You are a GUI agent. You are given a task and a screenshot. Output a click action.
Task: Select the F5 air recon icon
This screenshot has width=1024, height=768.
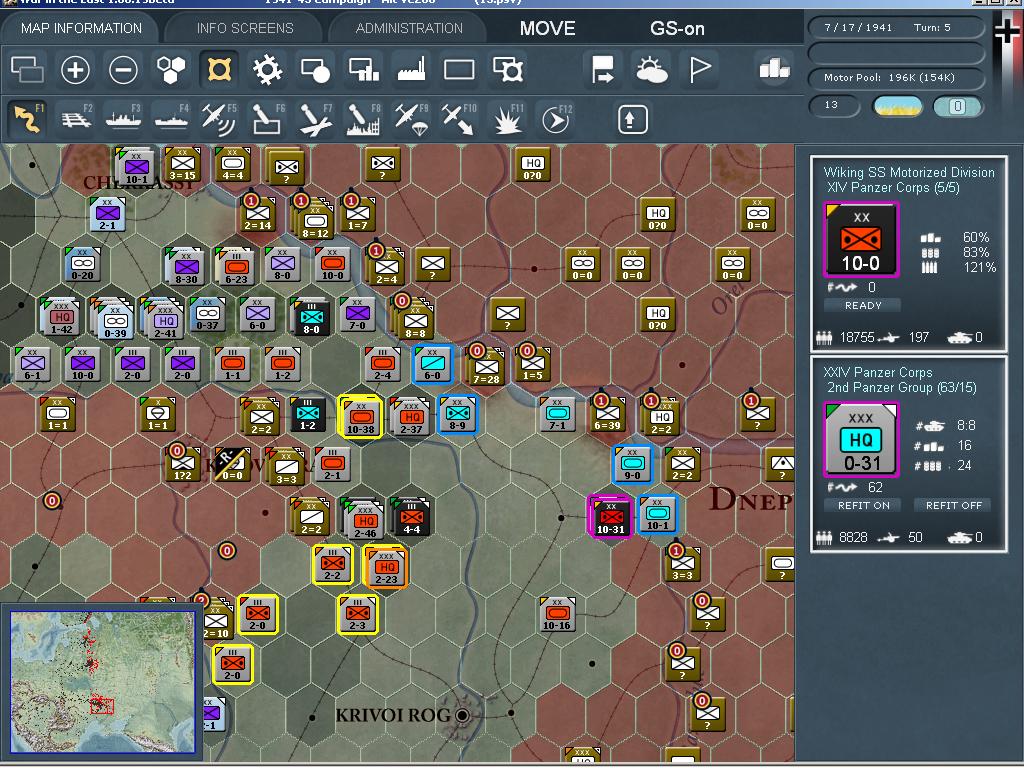219,119
